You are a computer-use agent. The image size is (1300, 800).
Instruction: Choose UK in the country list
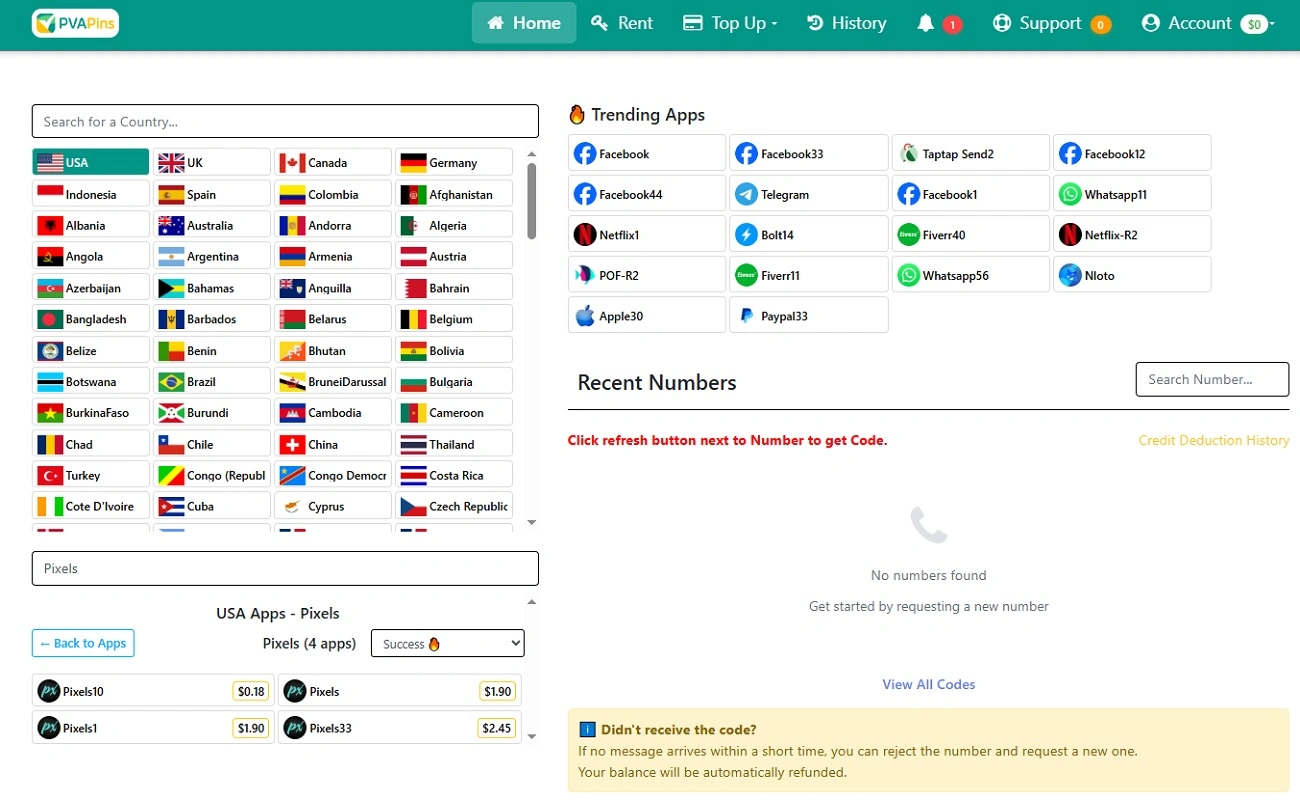[x=212, y=162]
